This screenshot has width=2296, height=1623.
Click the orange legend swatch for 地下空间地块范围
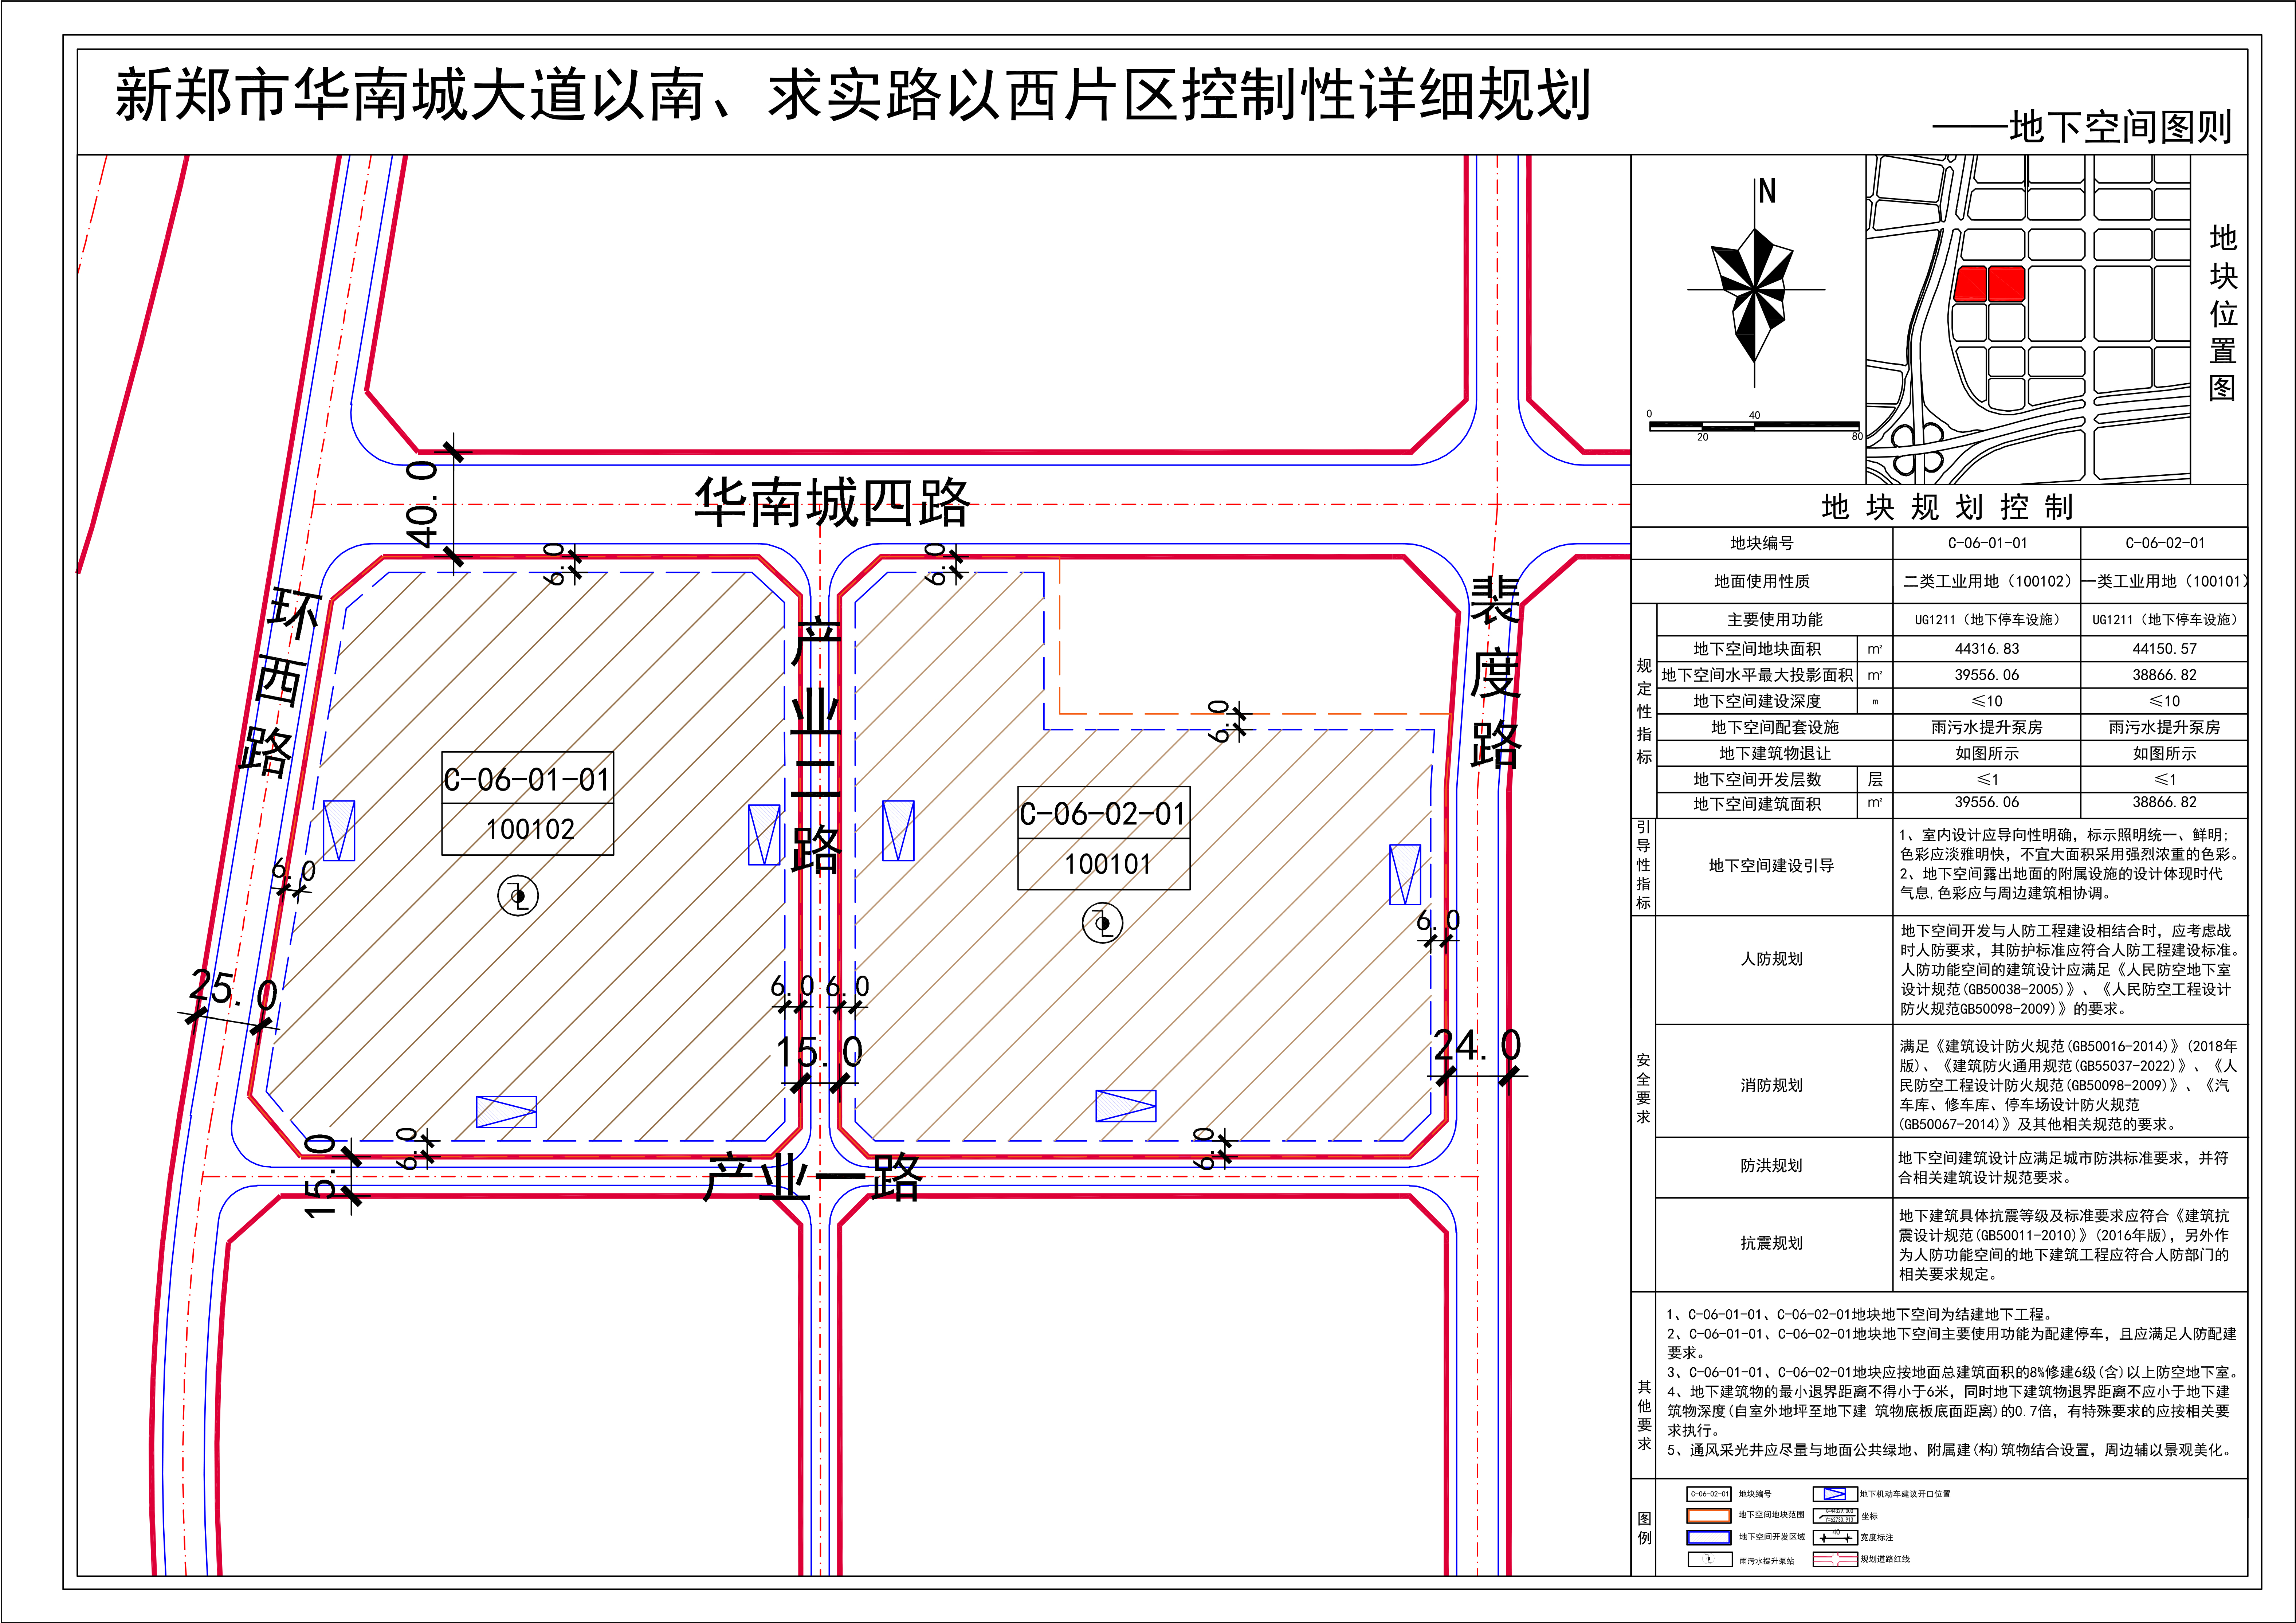[1709, 1516]
